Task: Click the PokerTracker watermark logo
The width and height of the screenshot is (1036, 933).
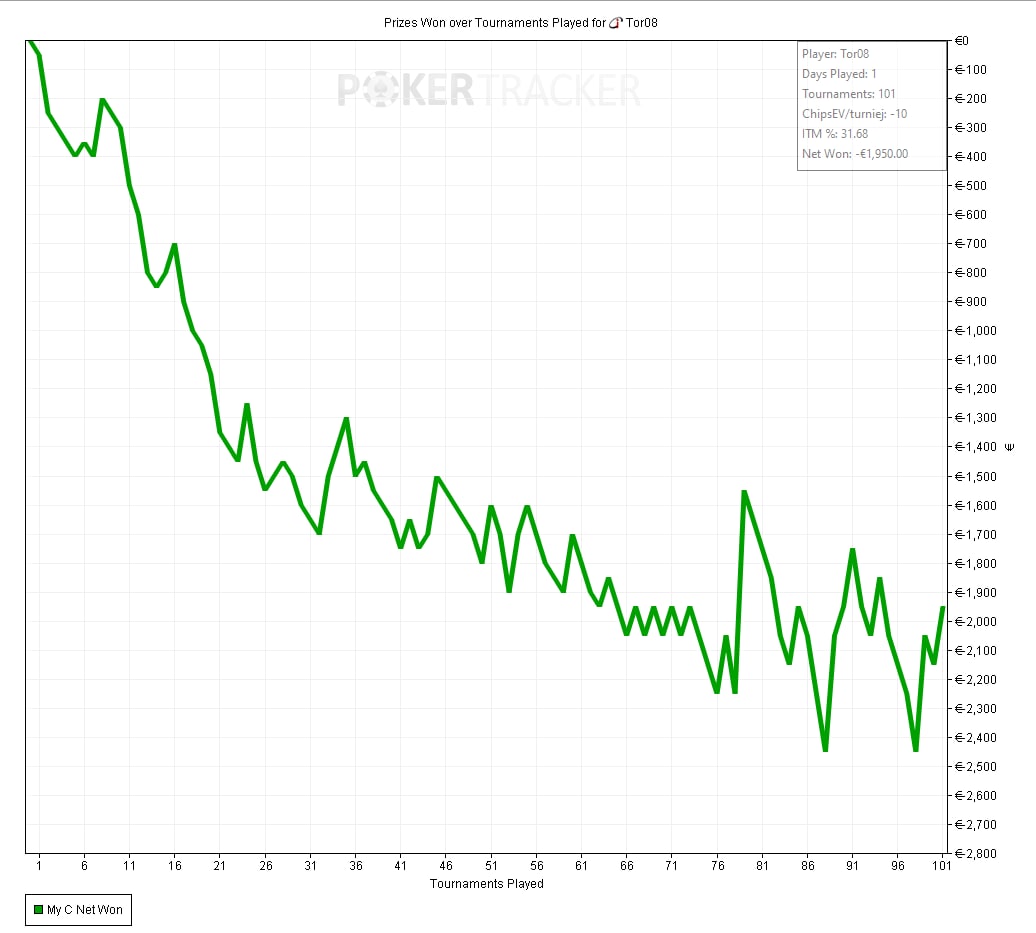Action: pyautogui.click(x=488, y=90)
